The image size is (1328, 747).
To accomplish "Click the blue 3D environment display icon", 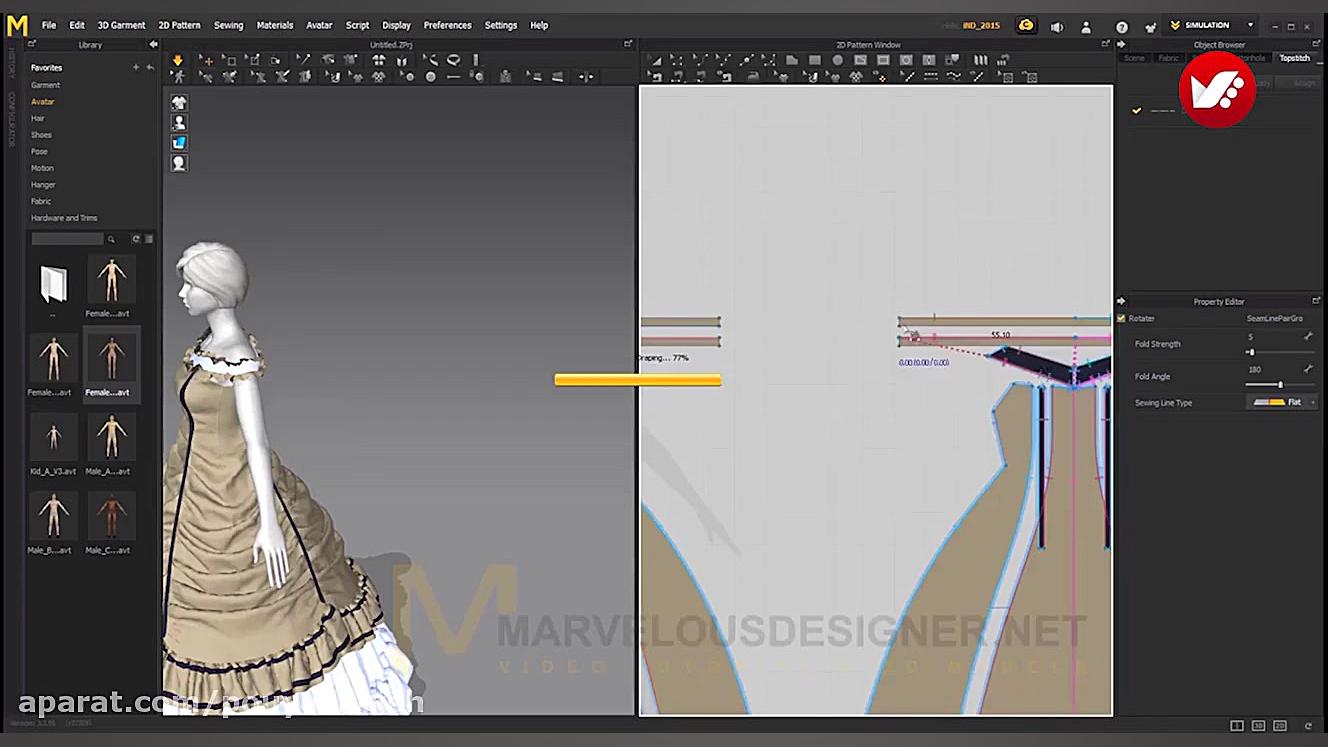I will tap(179, 142).
